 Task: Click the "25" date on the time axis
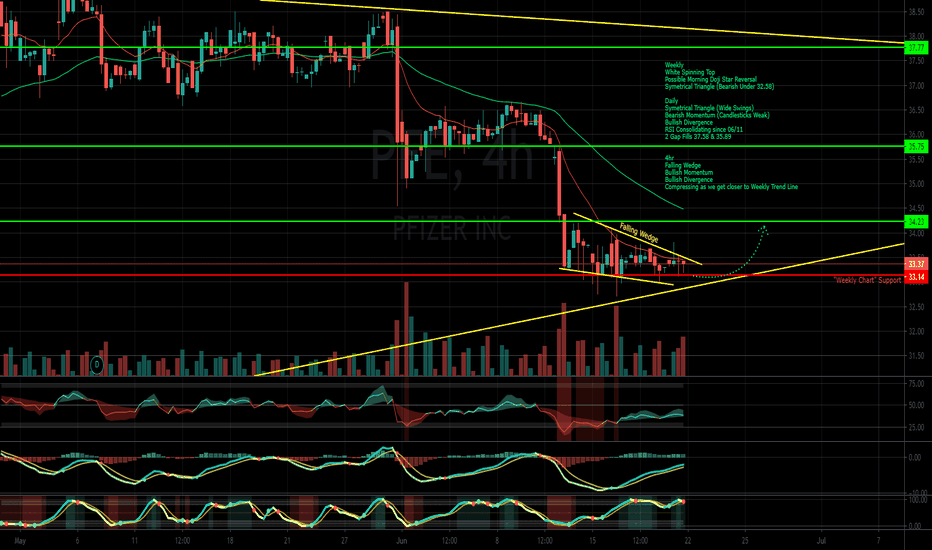coord(745,541)
